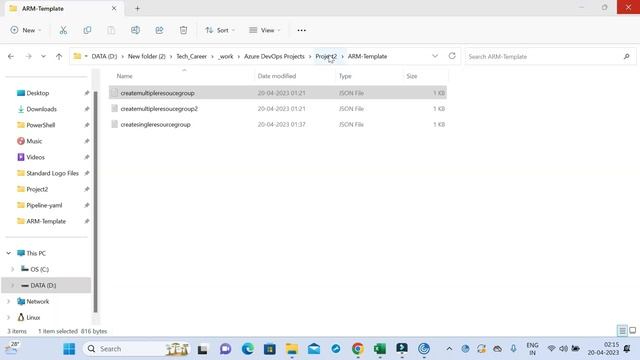Open recent locations dropdown arrow

[x=43, y=56]
